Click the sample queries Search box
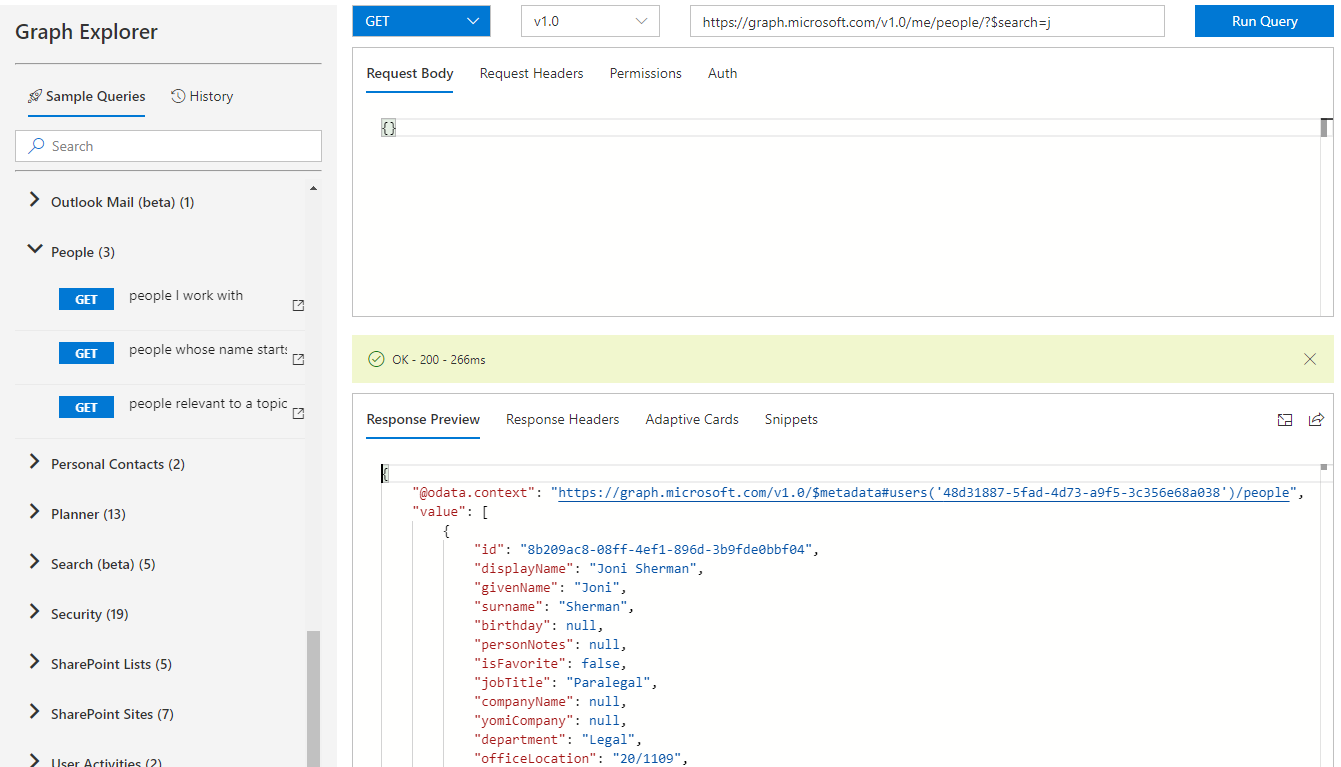Screen dimensions: 1341x767 click(x=168, y=146)
